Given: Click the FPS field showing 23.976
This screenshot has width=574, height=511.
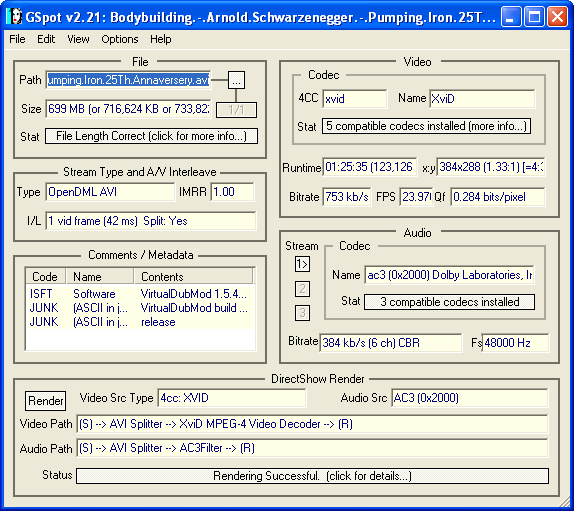Looking at the screenshot, I should click(x=416, y=197).
